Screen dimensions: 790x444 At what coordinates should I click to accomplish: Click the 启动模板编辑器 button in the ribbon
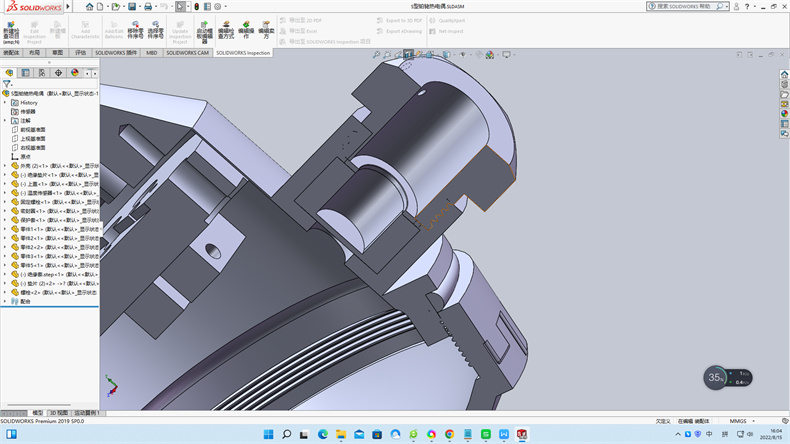[204, 30]
